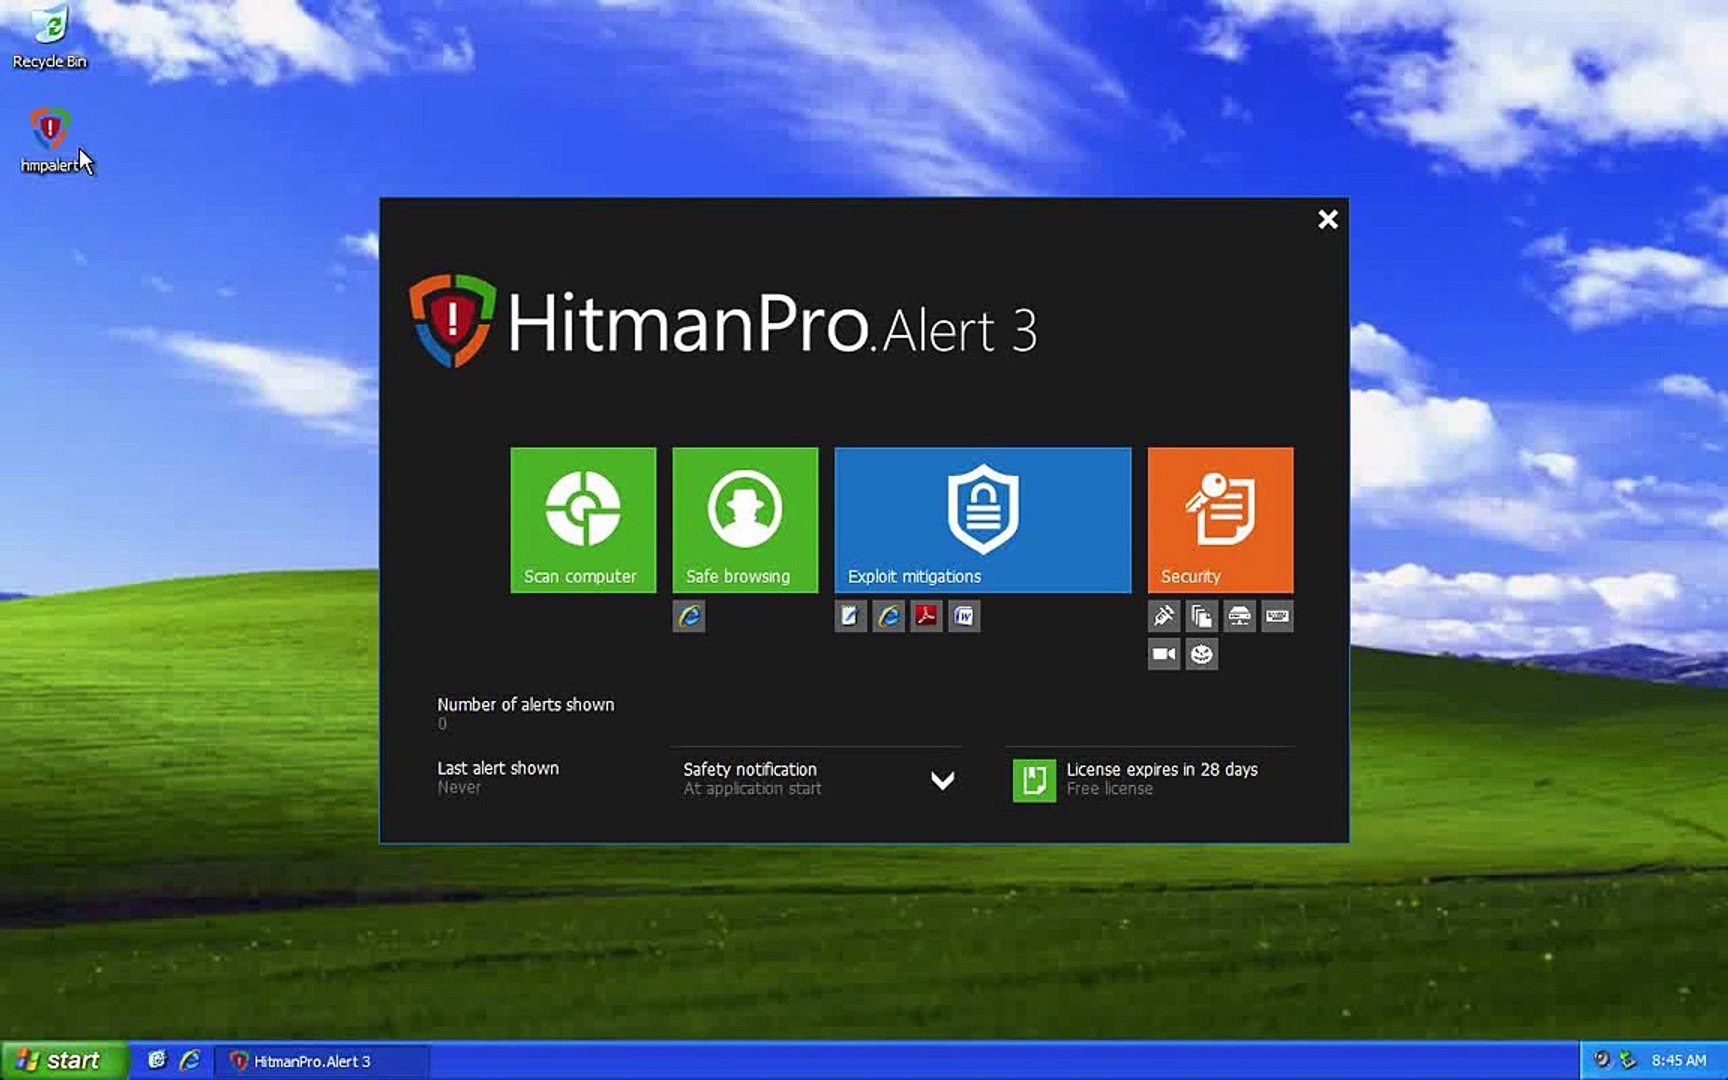Open the orange Security tile
Image resolution: width=1728 pixels, height=1080 pixels.
1220,520
